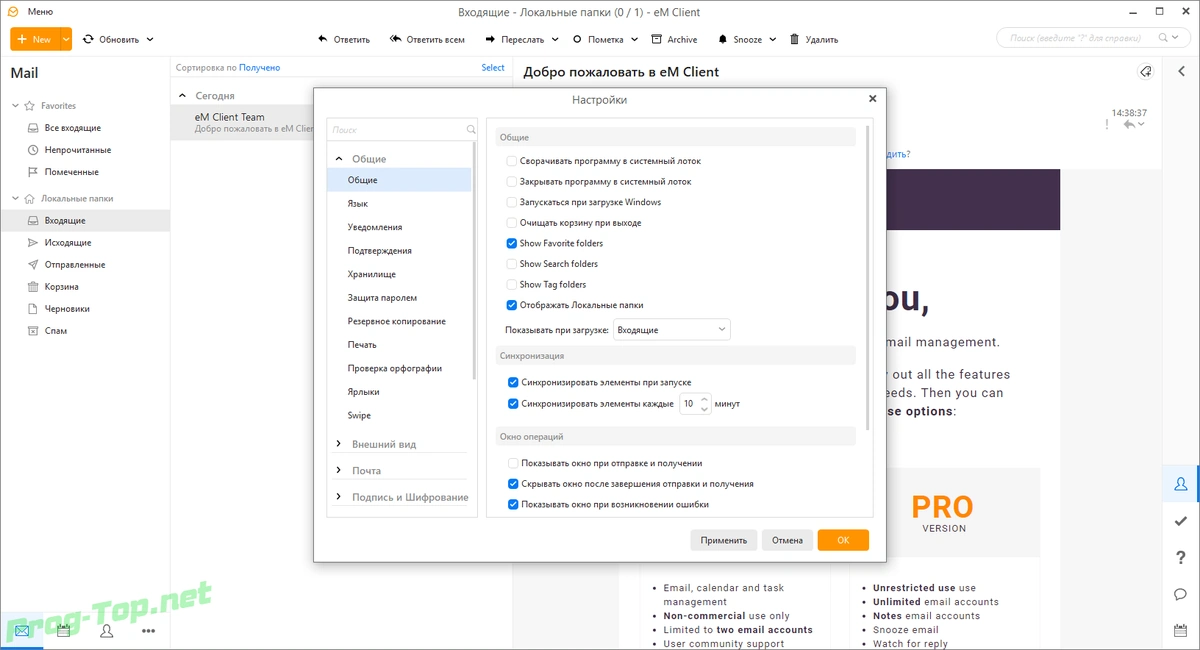Uncheck Отображать Локальные папки
Image resolution: width=1200 pixels, height=650 pixels.
512,305
